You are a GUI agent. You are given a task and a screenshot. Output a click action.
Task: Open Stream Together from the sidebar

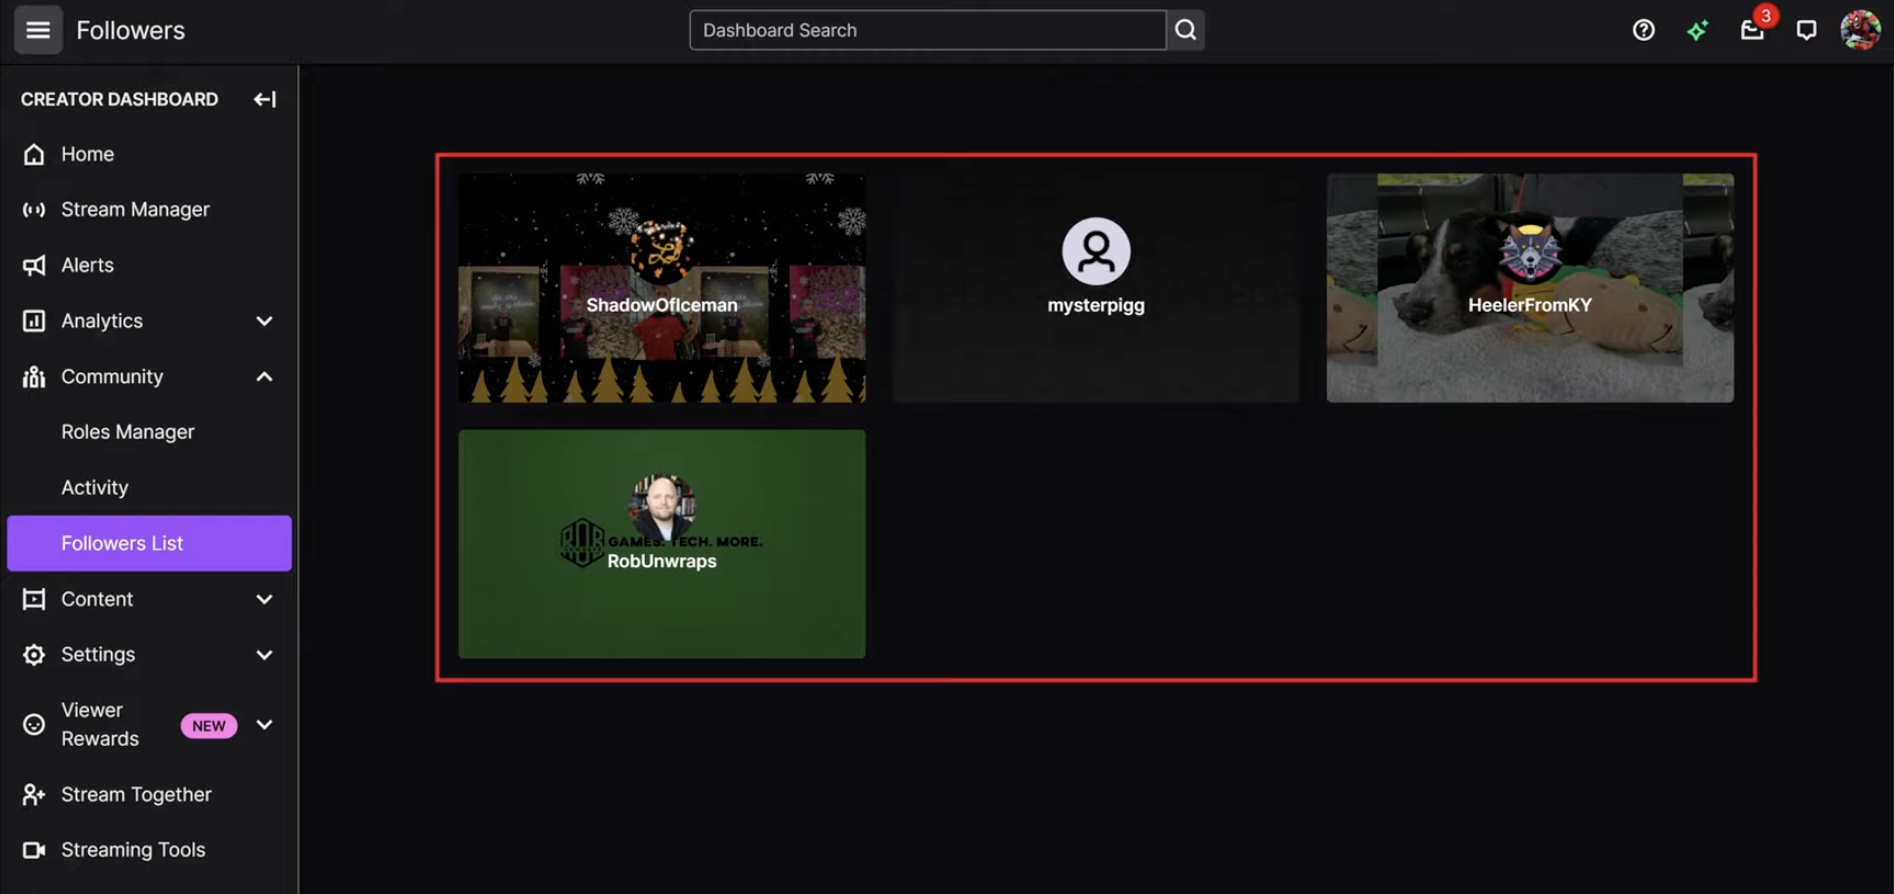(149, 794)
